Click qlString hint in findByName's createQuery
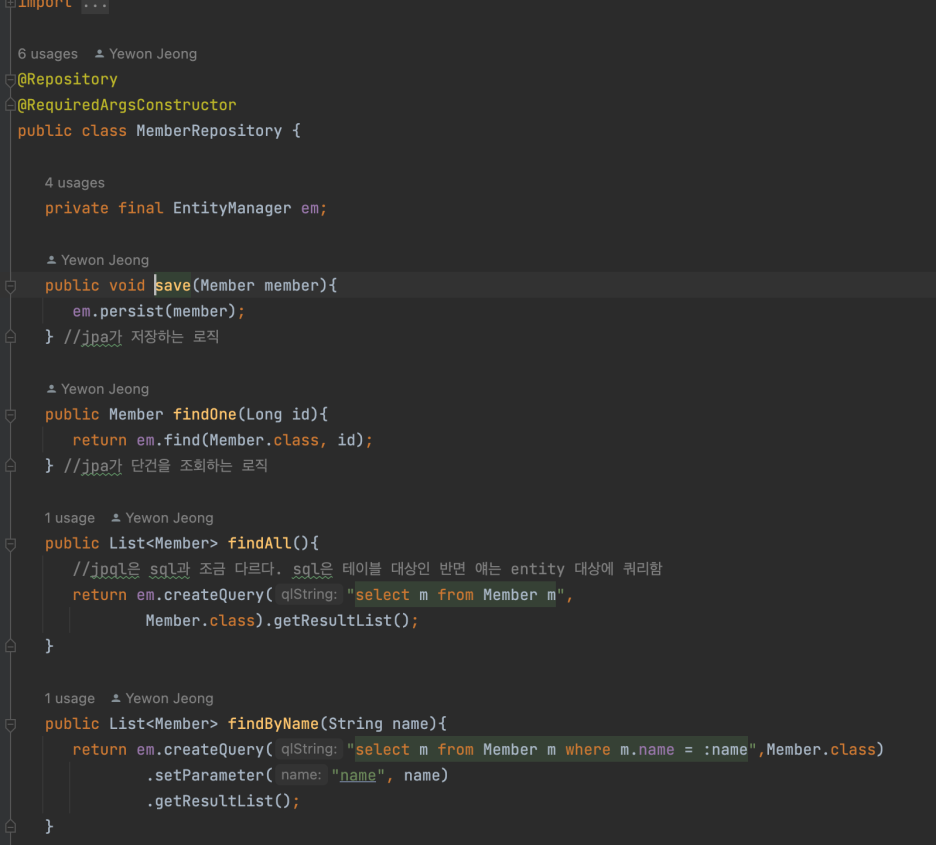936x845 pixels. point(309,749)
